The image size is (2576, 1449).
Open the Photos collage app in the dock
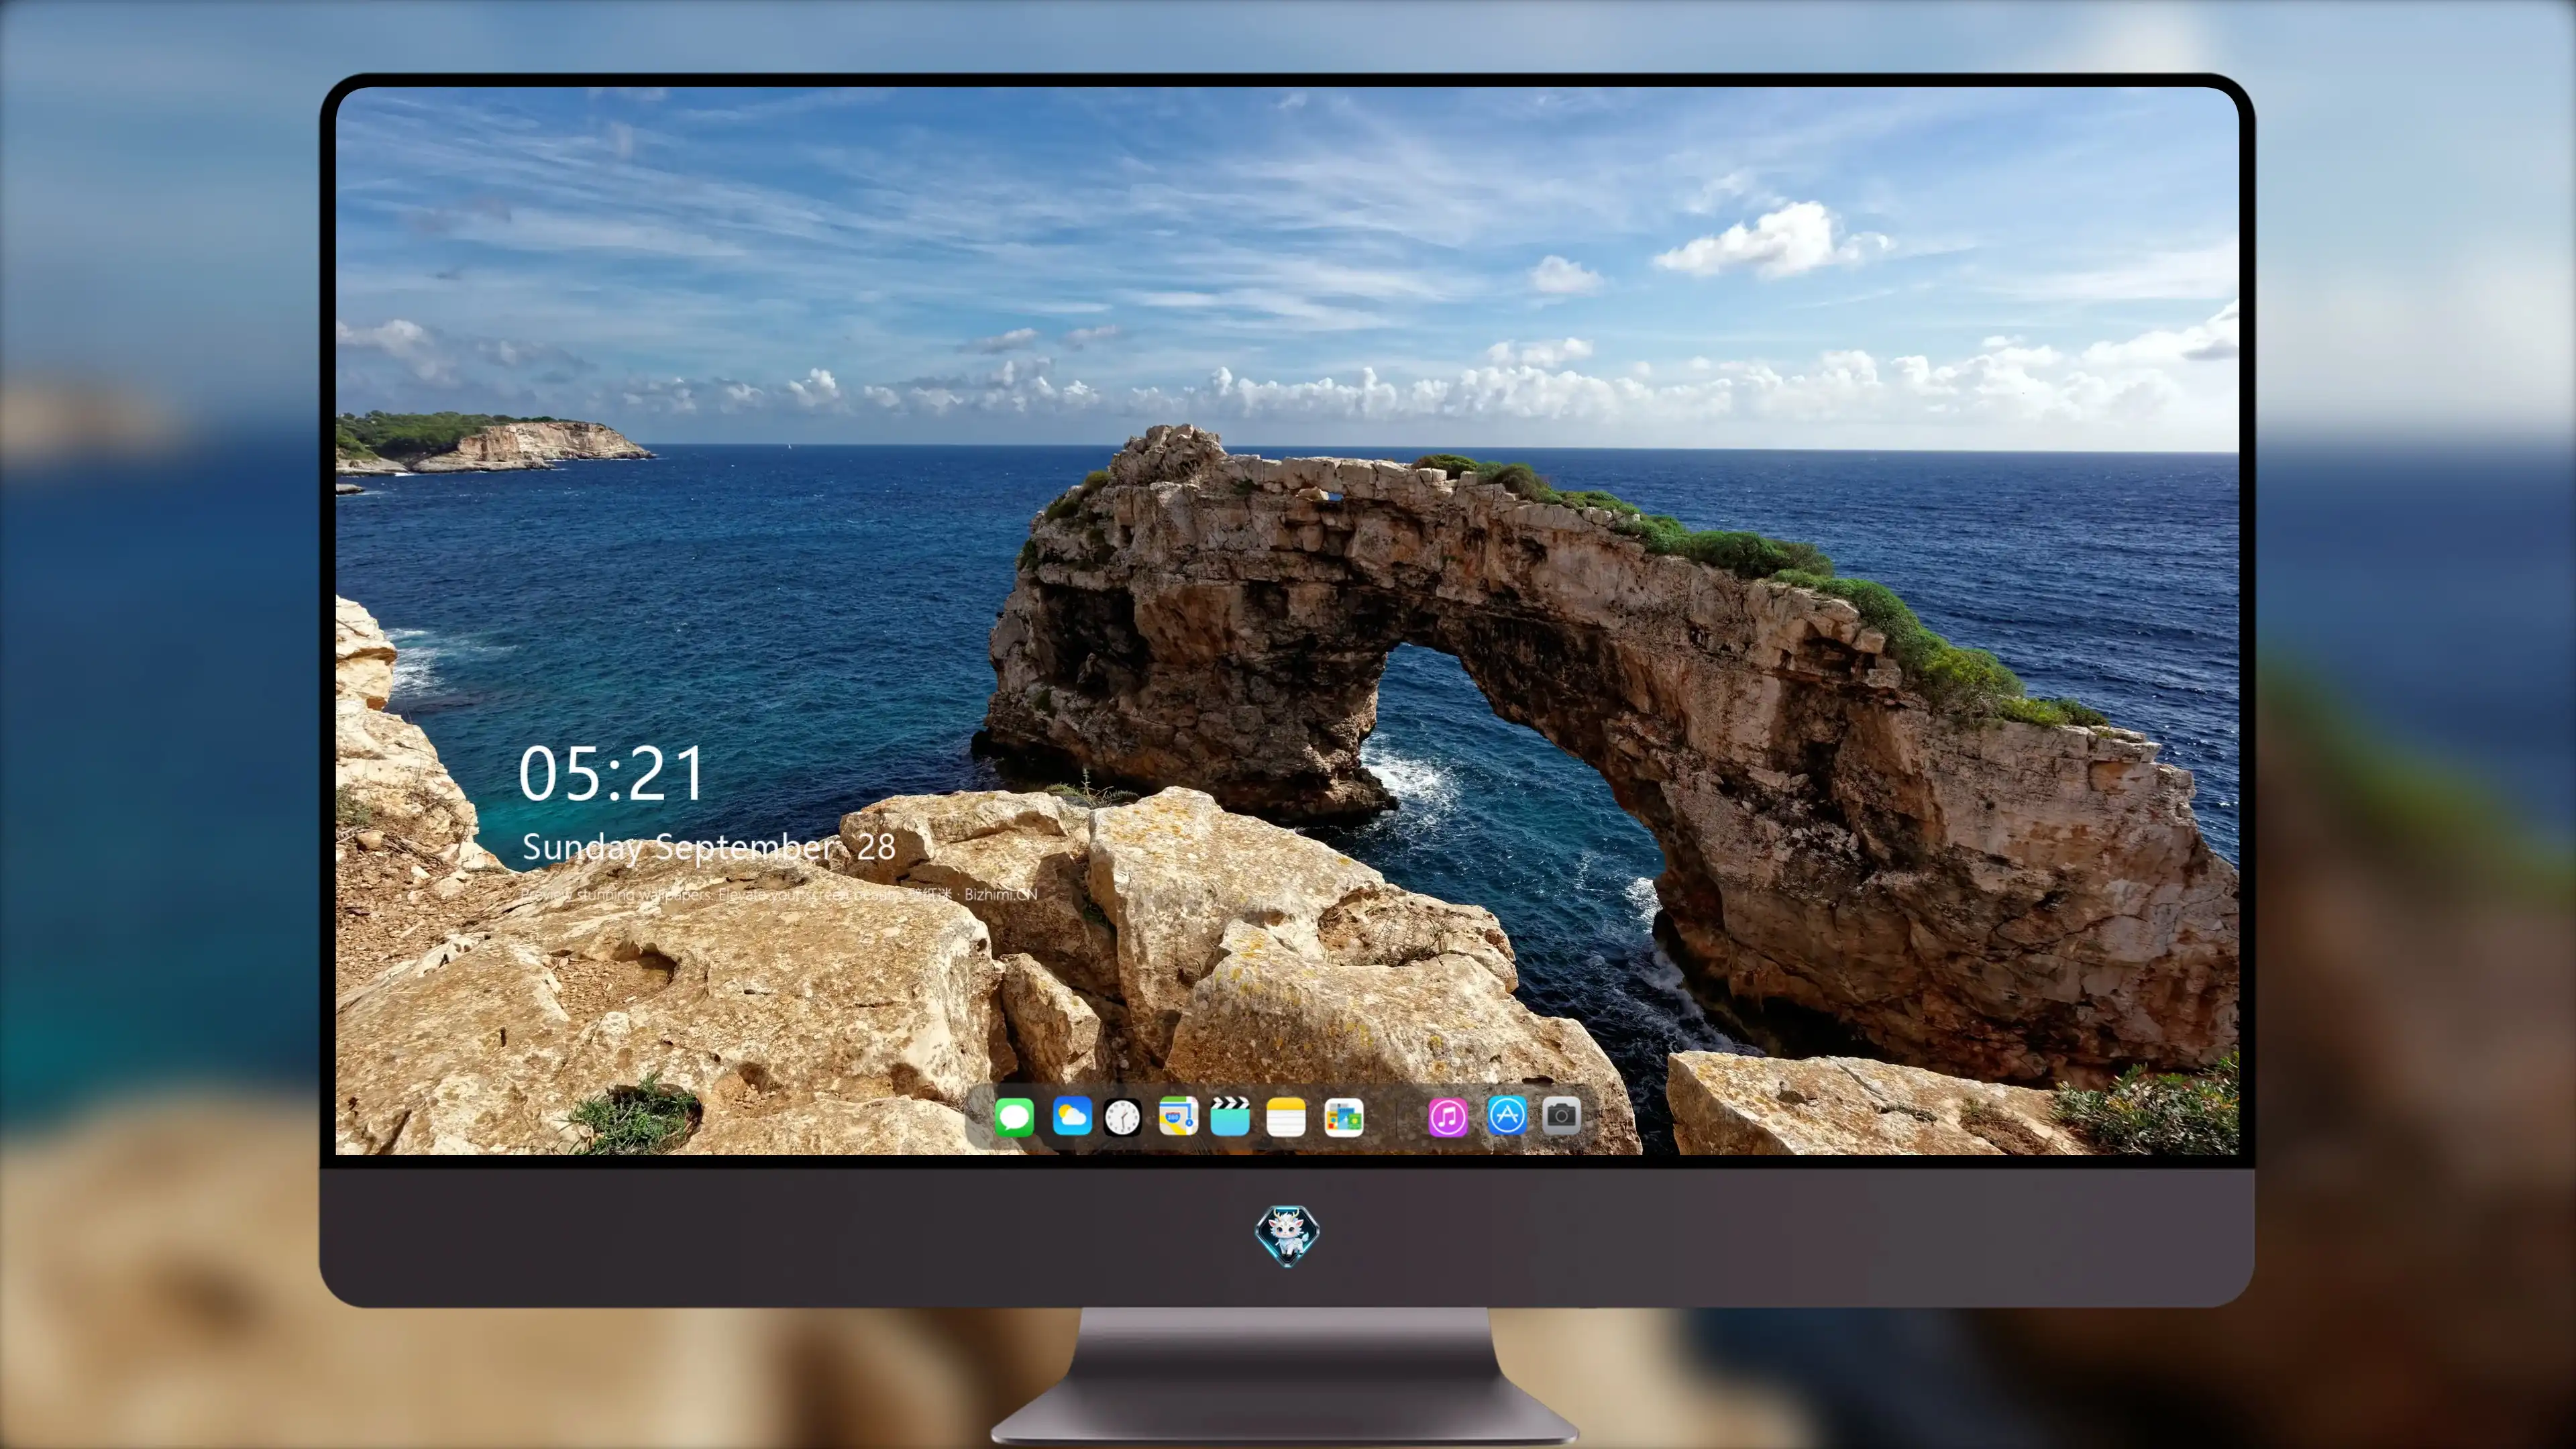coord(1343,1117)
